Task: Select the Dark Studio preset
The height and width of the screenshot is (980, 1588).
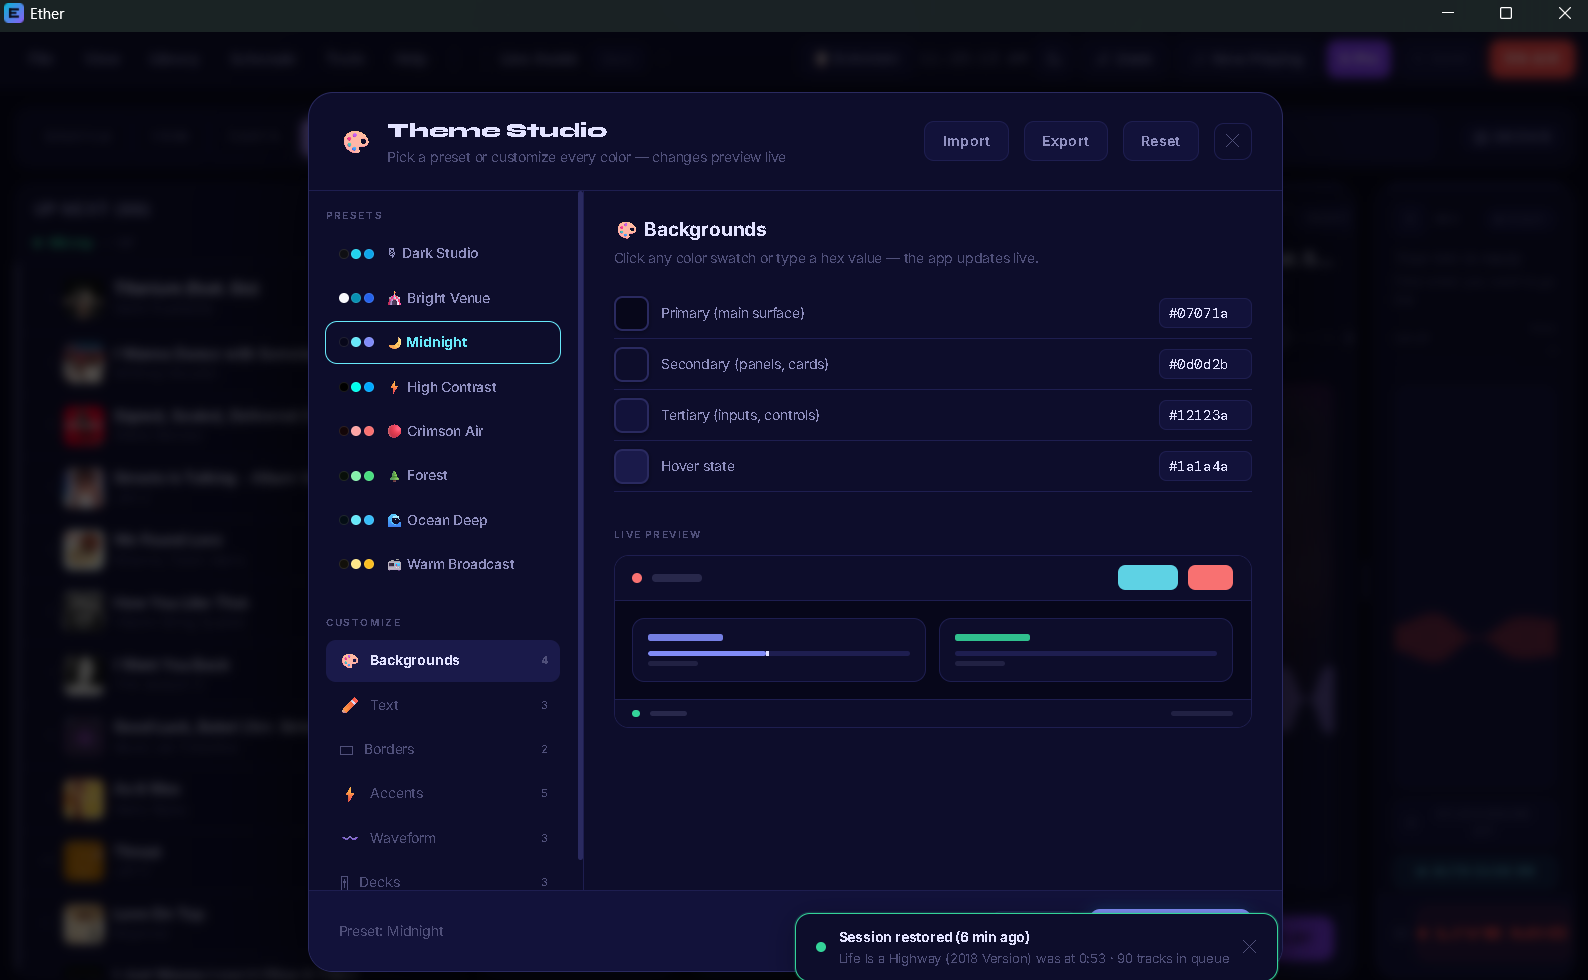Action: point(443,254)
